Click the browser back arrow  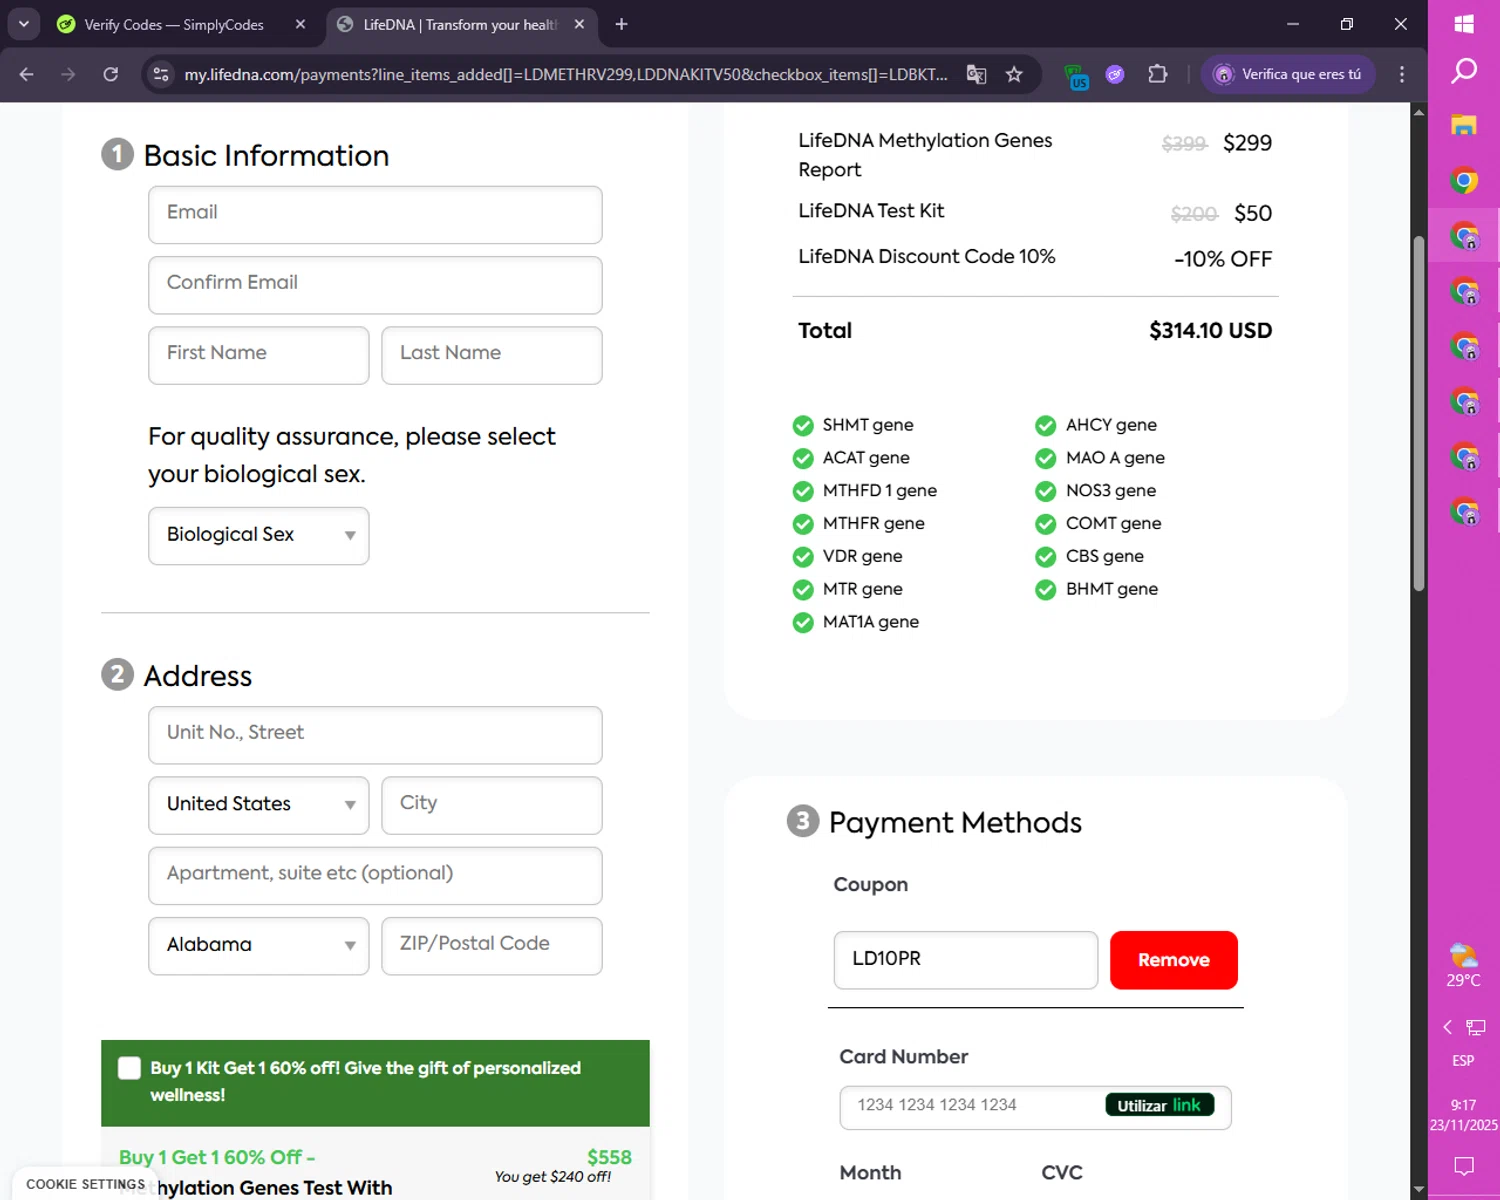click(27, 74)
